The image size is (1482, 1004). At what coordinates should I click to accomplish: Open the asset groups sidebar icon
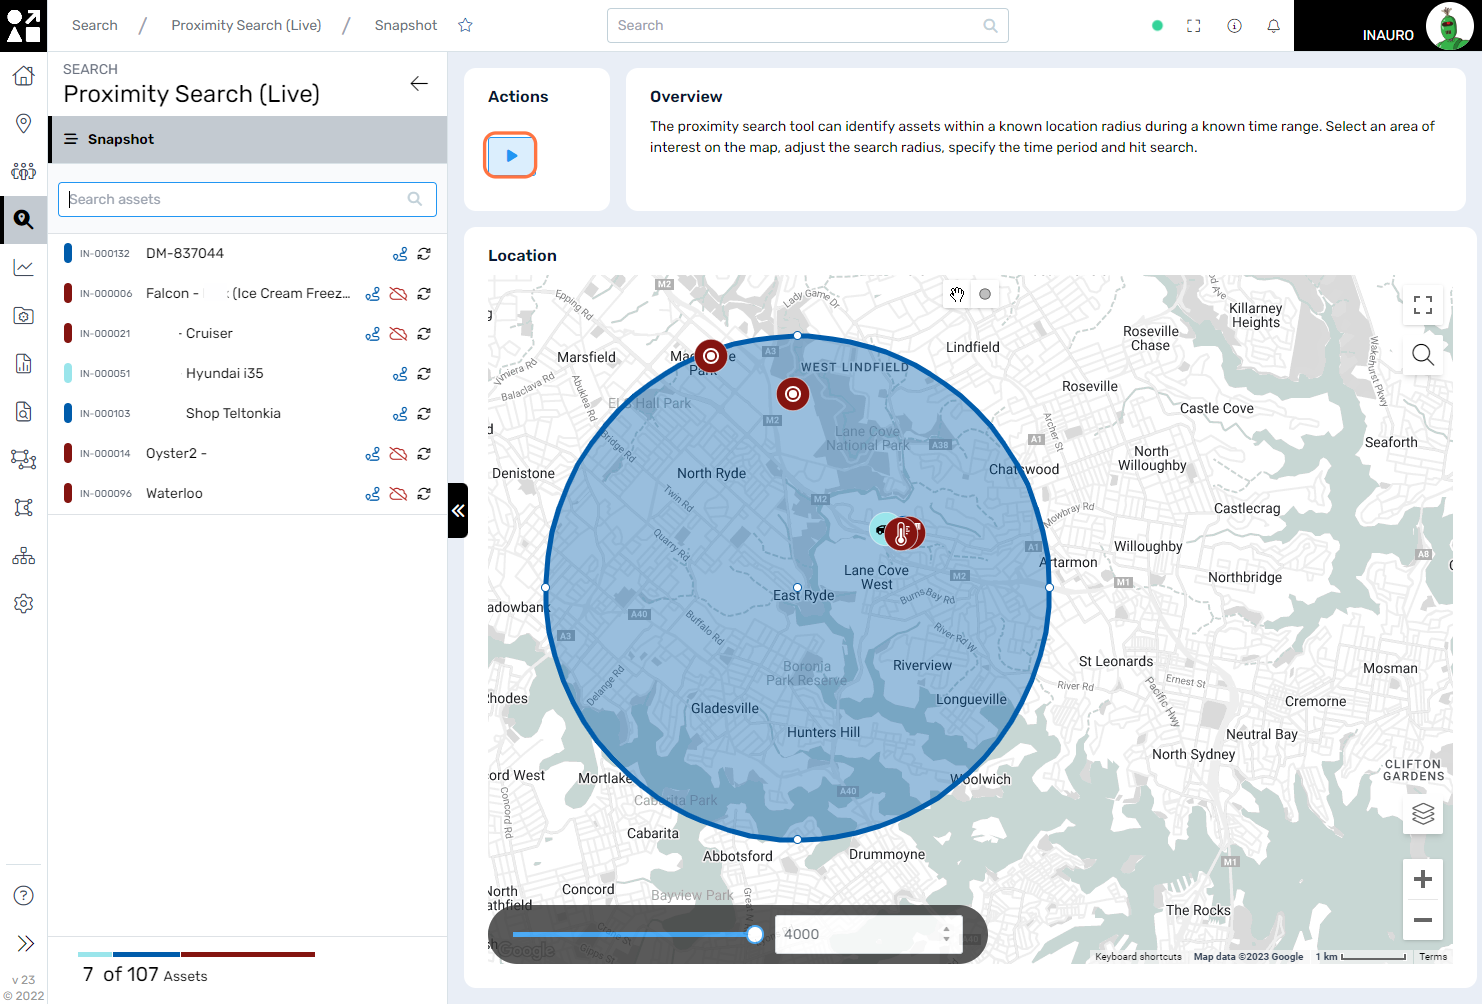23,172
